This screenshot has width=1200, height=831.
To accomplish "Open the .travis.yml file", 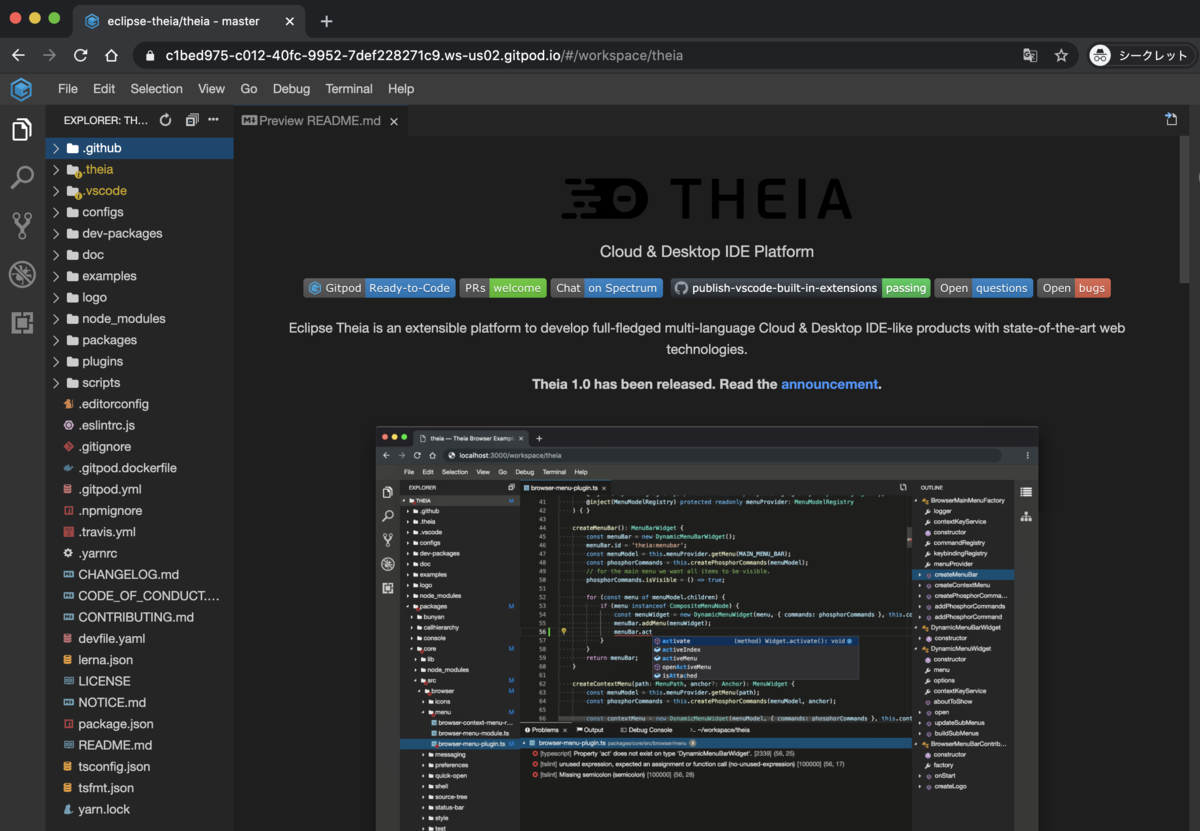I will click(139, 532).
